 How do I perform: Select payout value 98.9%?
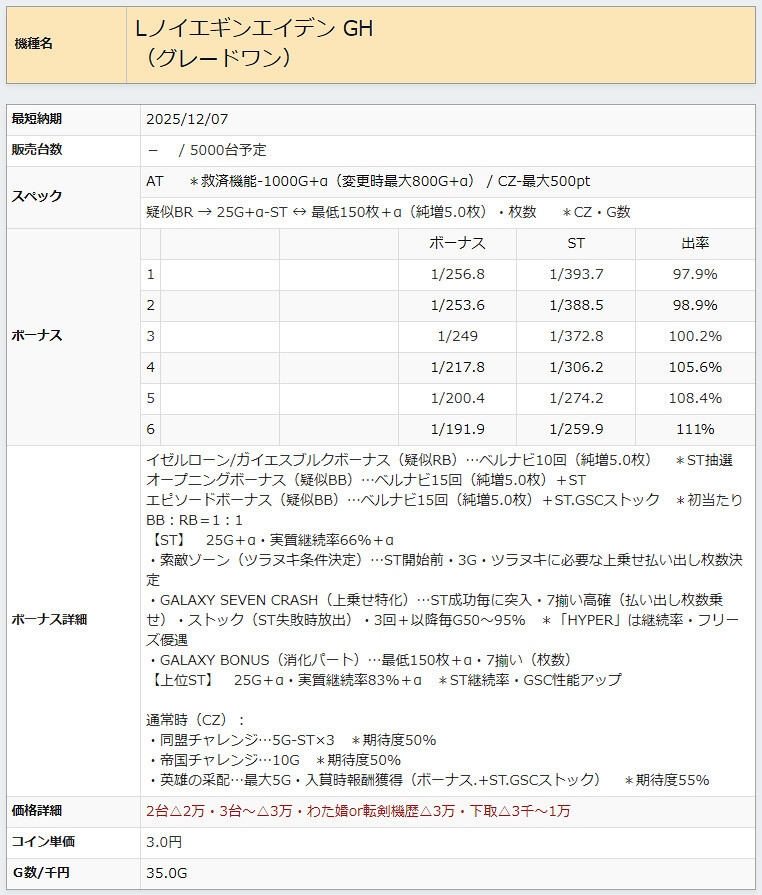click(x=695, y=305)
